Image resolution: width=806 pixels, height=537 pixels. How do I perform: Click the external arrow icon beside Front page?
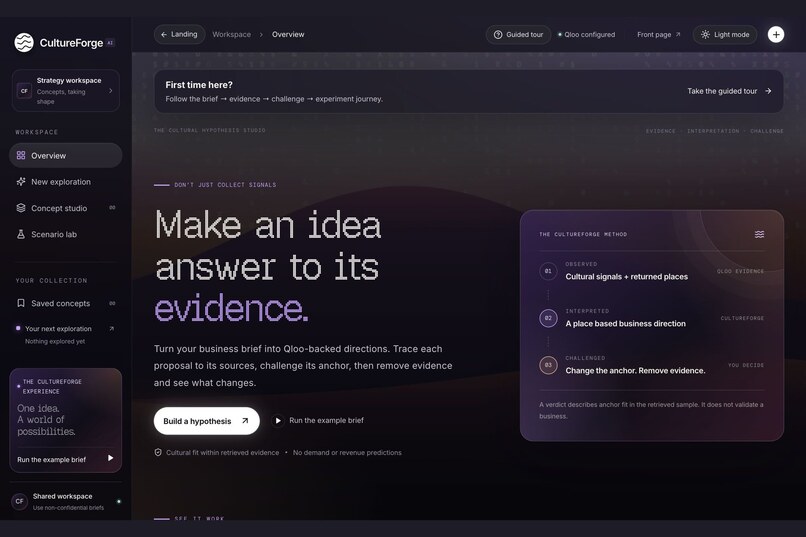pyautogui.click(x=677, y=34)
